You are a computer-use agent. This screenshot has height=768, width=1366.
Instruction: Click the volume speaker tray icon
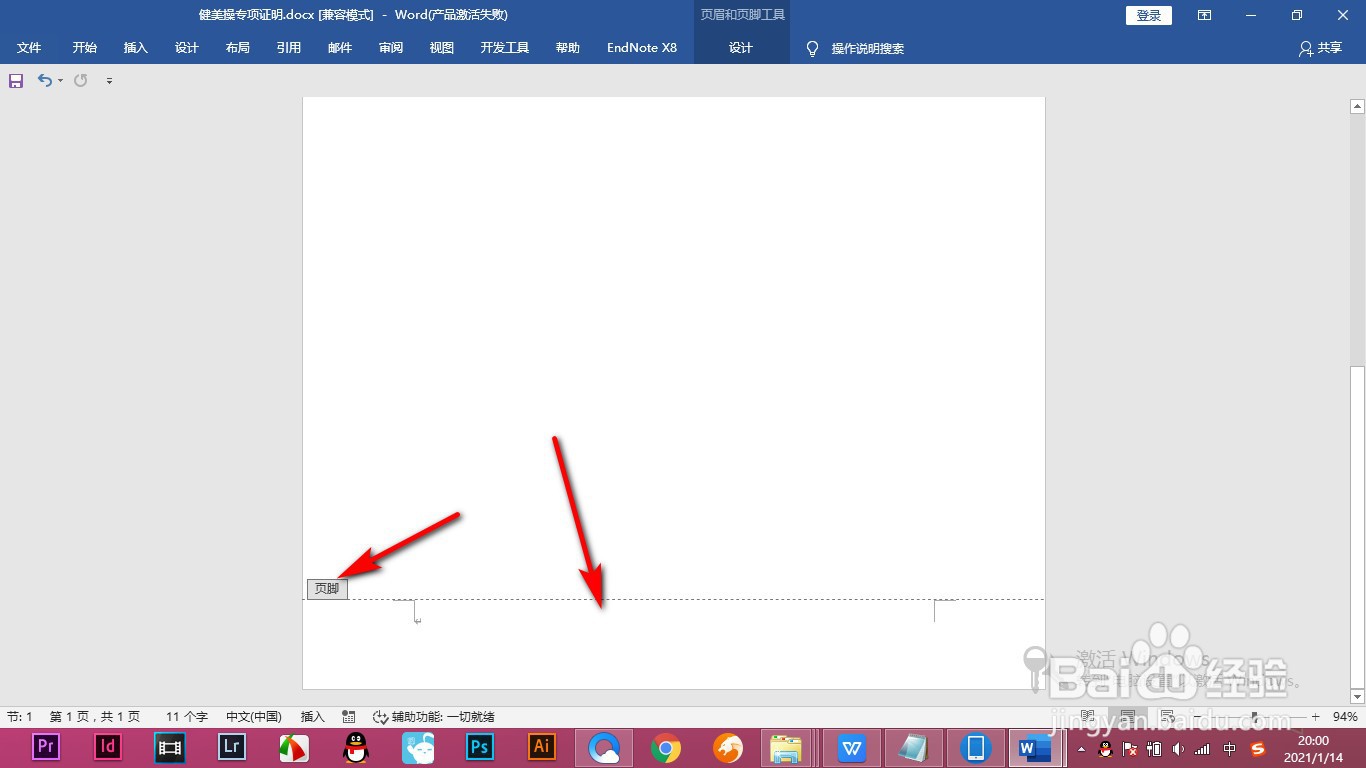1178,748
